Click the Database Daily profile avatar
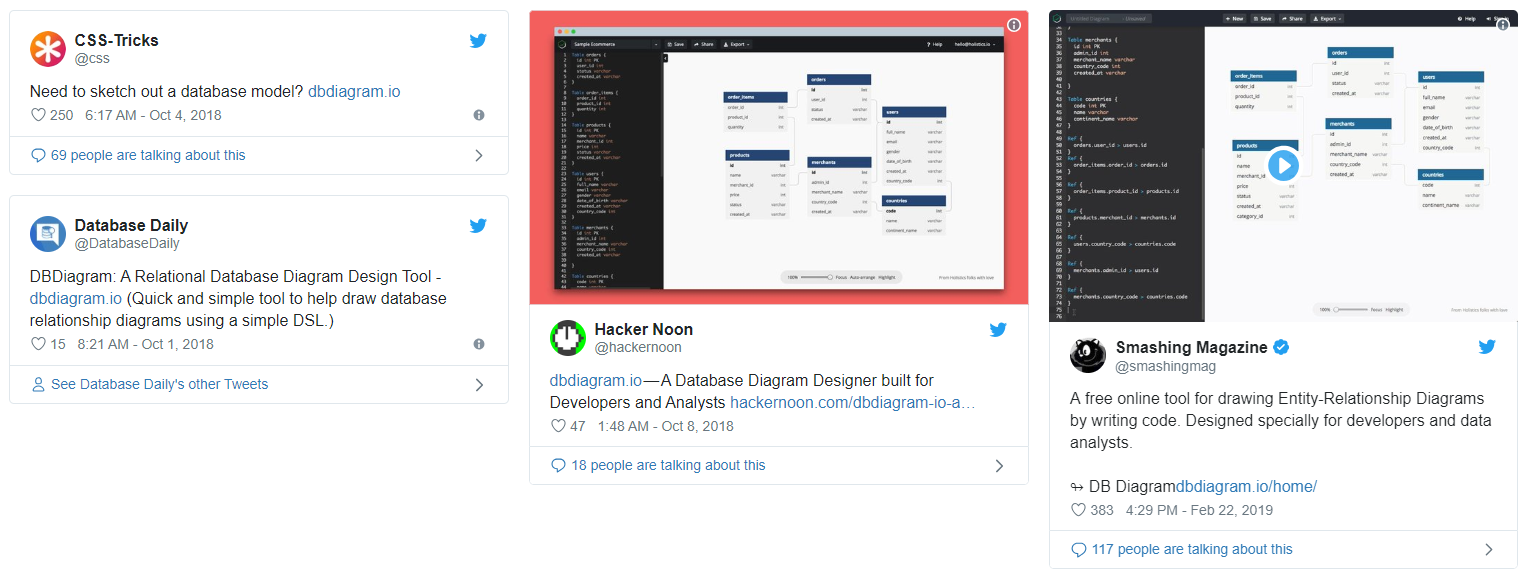This screenshot has width=1525, height=577. 47,234
